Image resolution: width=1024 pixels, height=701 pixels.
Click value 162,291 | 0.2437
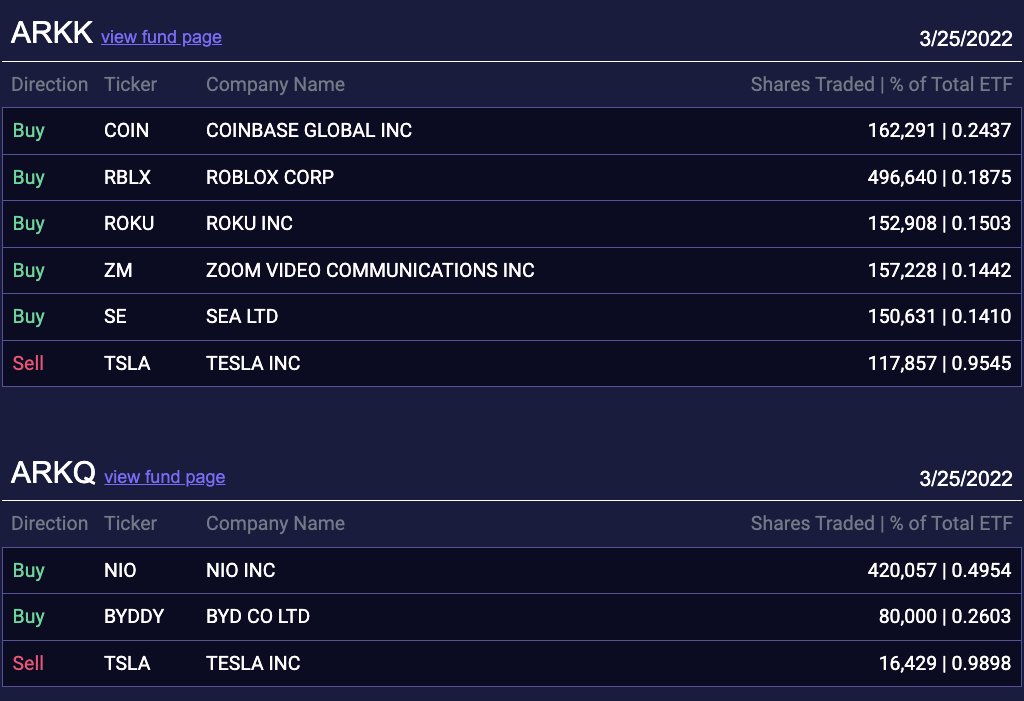(x=939, y=130)
